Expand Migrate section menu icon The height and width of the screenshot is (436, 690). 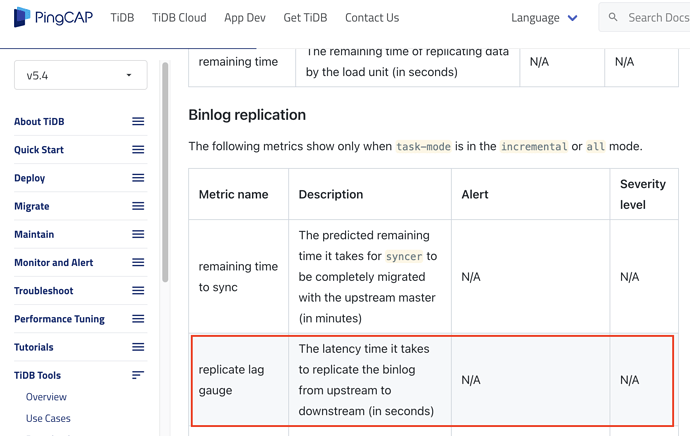(138, 206)
